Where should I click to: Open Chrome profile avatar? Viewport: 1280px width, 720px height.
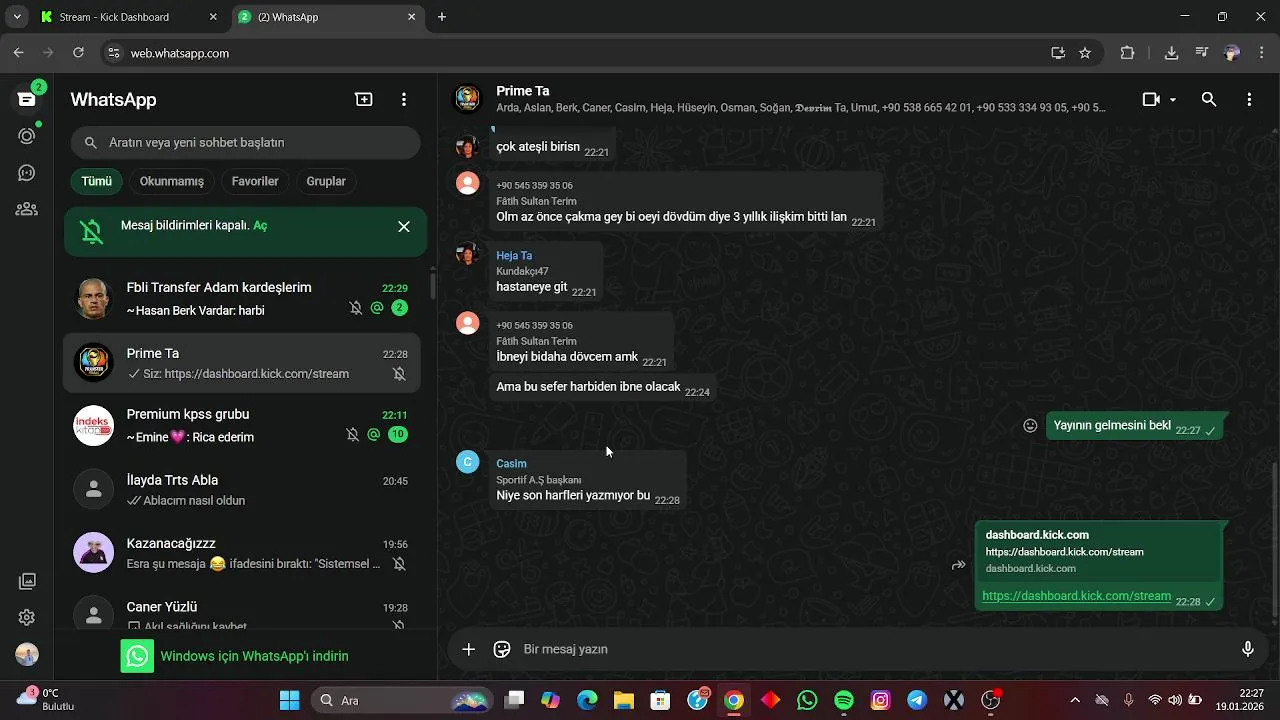click(x=1232, y=53)
